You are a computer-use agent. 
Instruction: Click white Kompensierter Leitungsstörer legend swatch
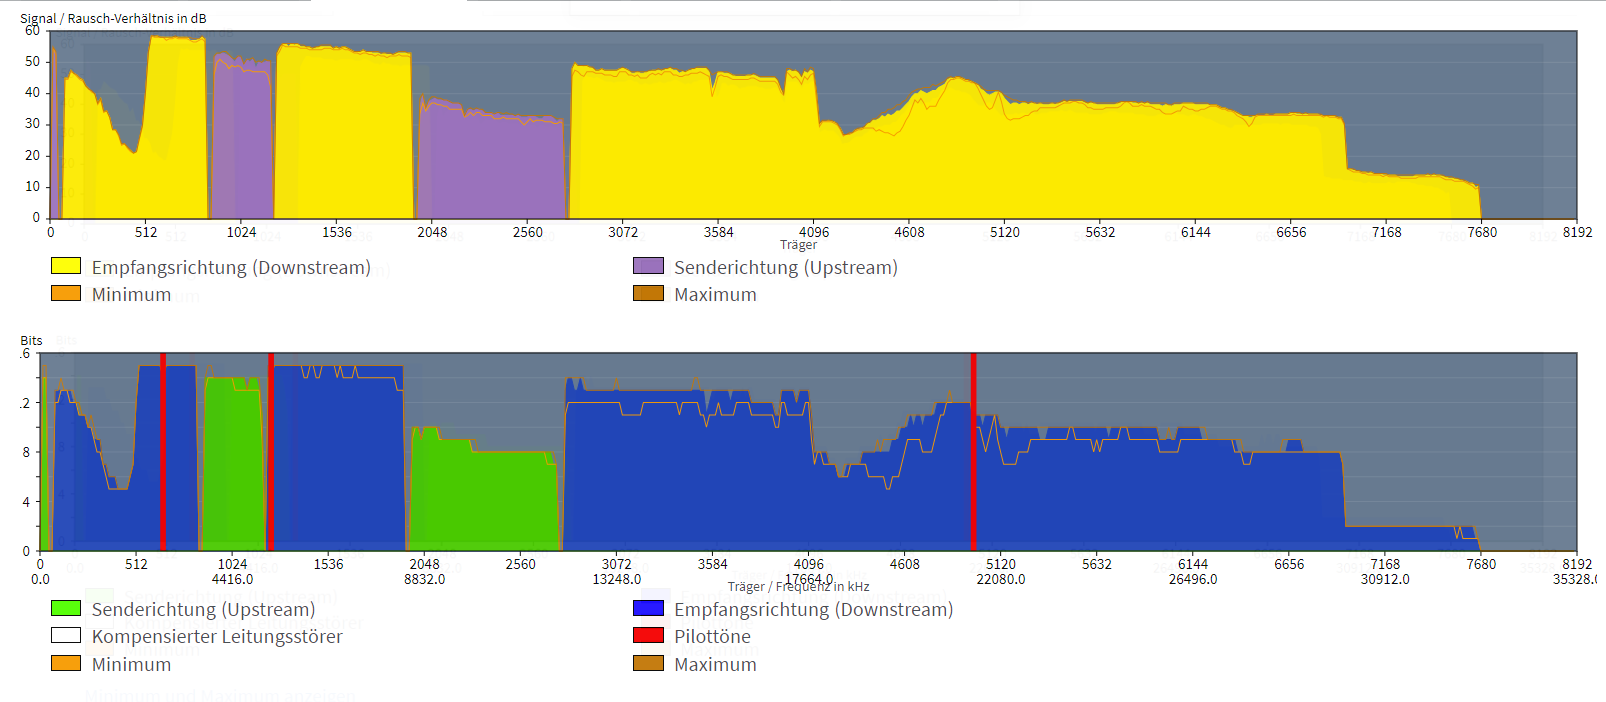(x=66, y=635)
